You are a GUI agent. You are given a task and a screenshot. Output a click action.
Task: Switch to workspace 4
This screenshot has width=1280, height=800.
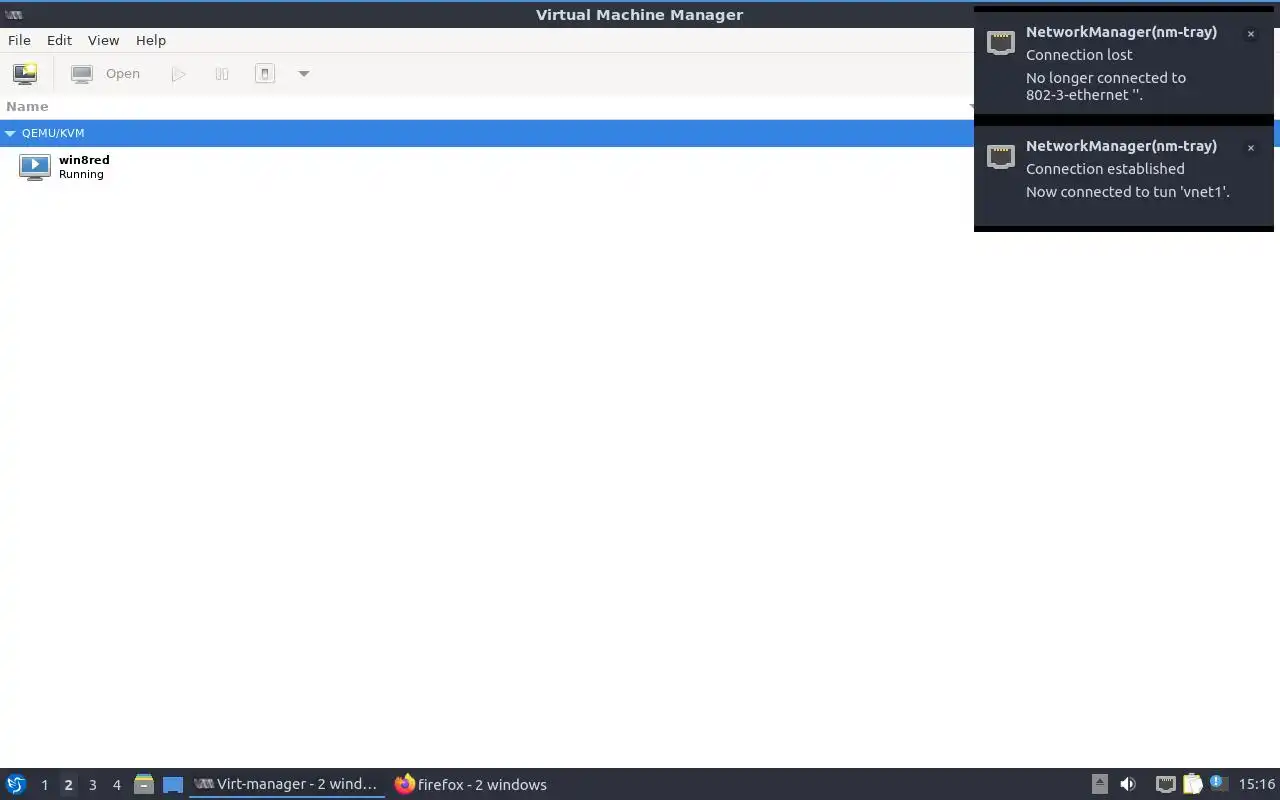[116, 785]
